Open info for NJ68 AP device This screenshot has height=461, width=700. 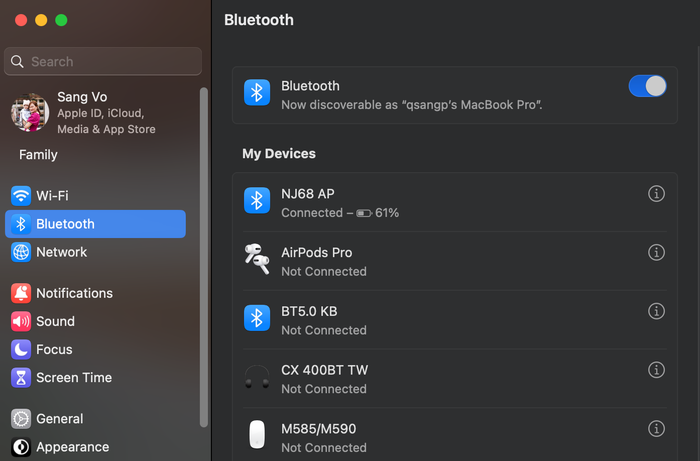point(656,194)
